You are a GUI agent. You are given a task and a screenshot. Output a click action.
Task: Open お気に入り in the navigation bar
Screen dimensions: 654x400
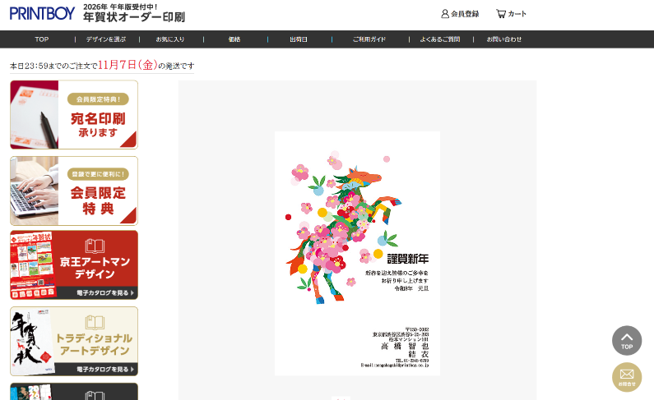click(x=170, y=39)
